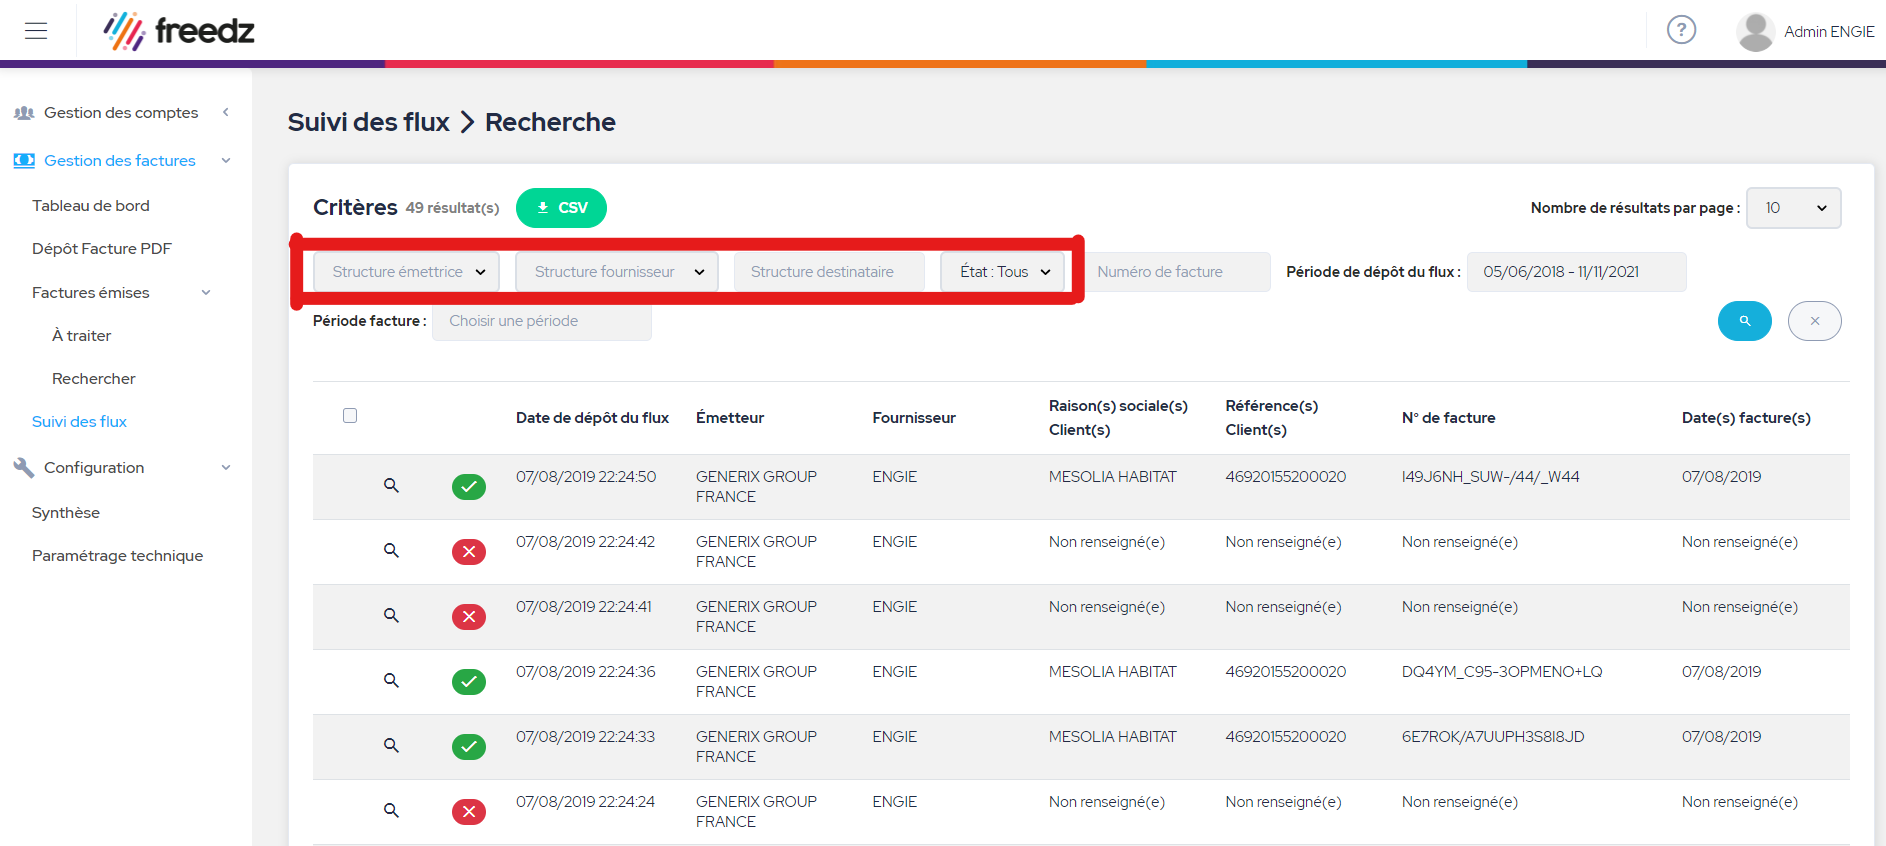Click green success status icon for 22:24:36 row
The width and height of the screenshot is (1886, 846).
click(468, 682)
